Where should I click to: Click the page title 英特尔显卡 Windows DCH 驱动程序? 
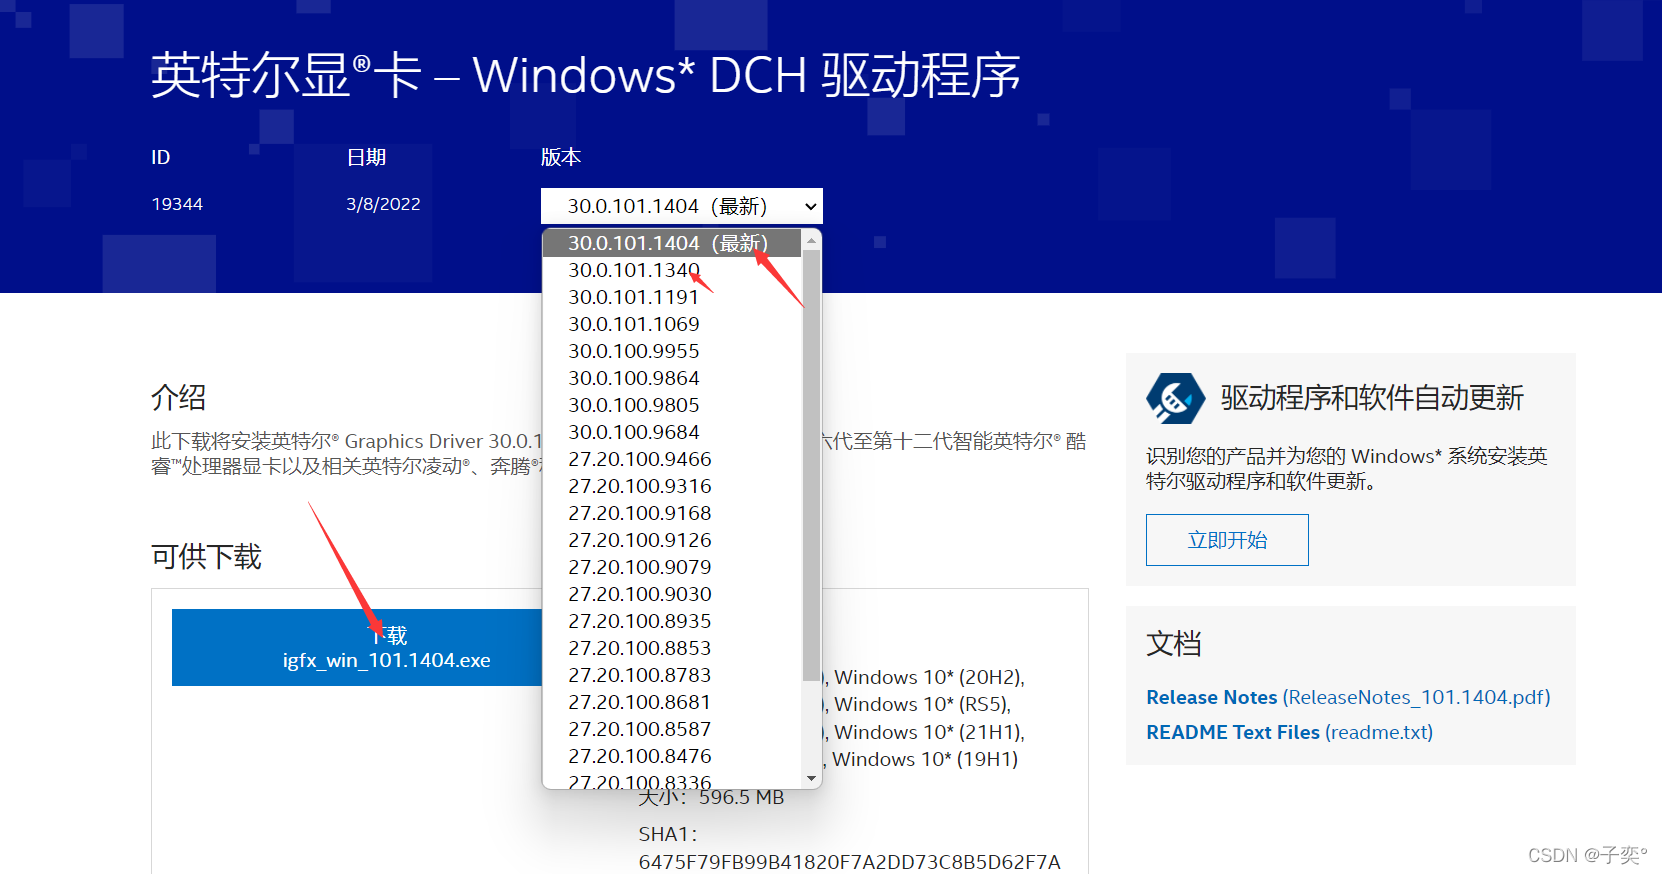585,75
